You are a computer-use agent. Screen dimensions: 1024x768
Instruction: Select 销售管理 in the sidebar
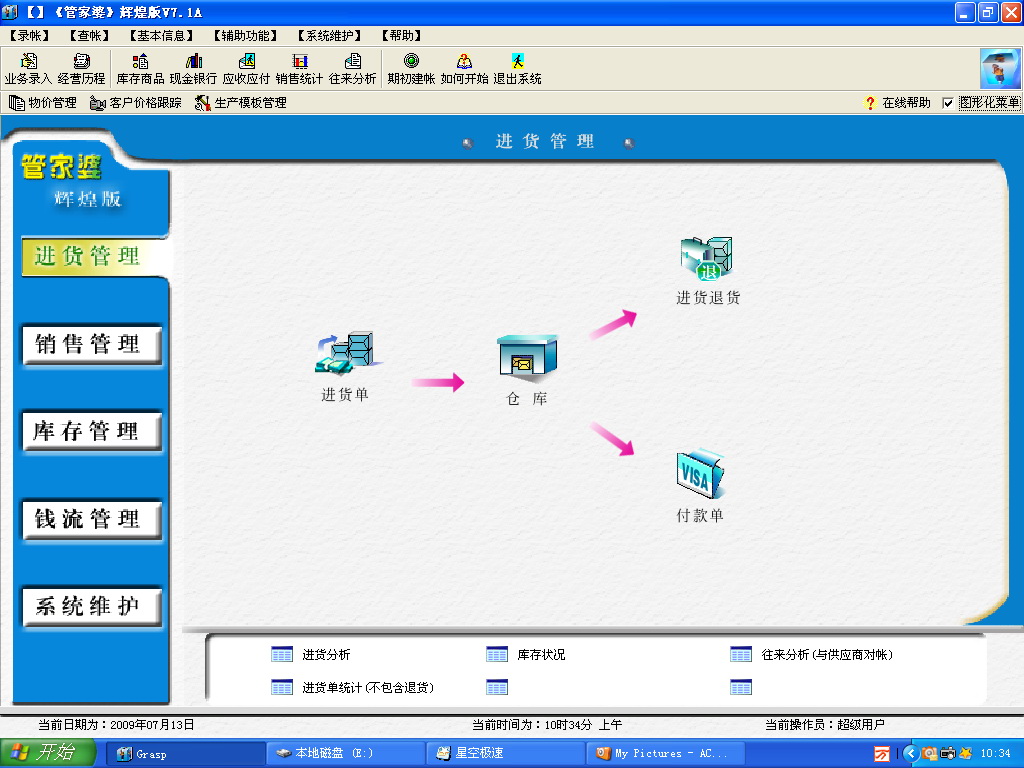coord(89,345)
